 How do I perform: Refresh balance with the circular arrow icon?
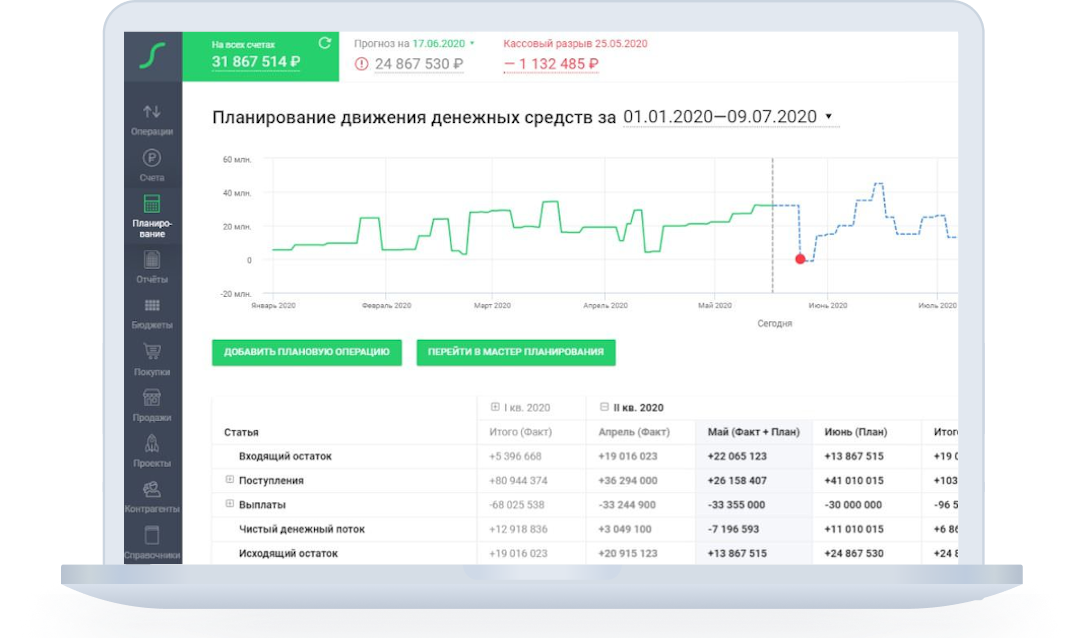pyautogui.click(x=323, y=44)
